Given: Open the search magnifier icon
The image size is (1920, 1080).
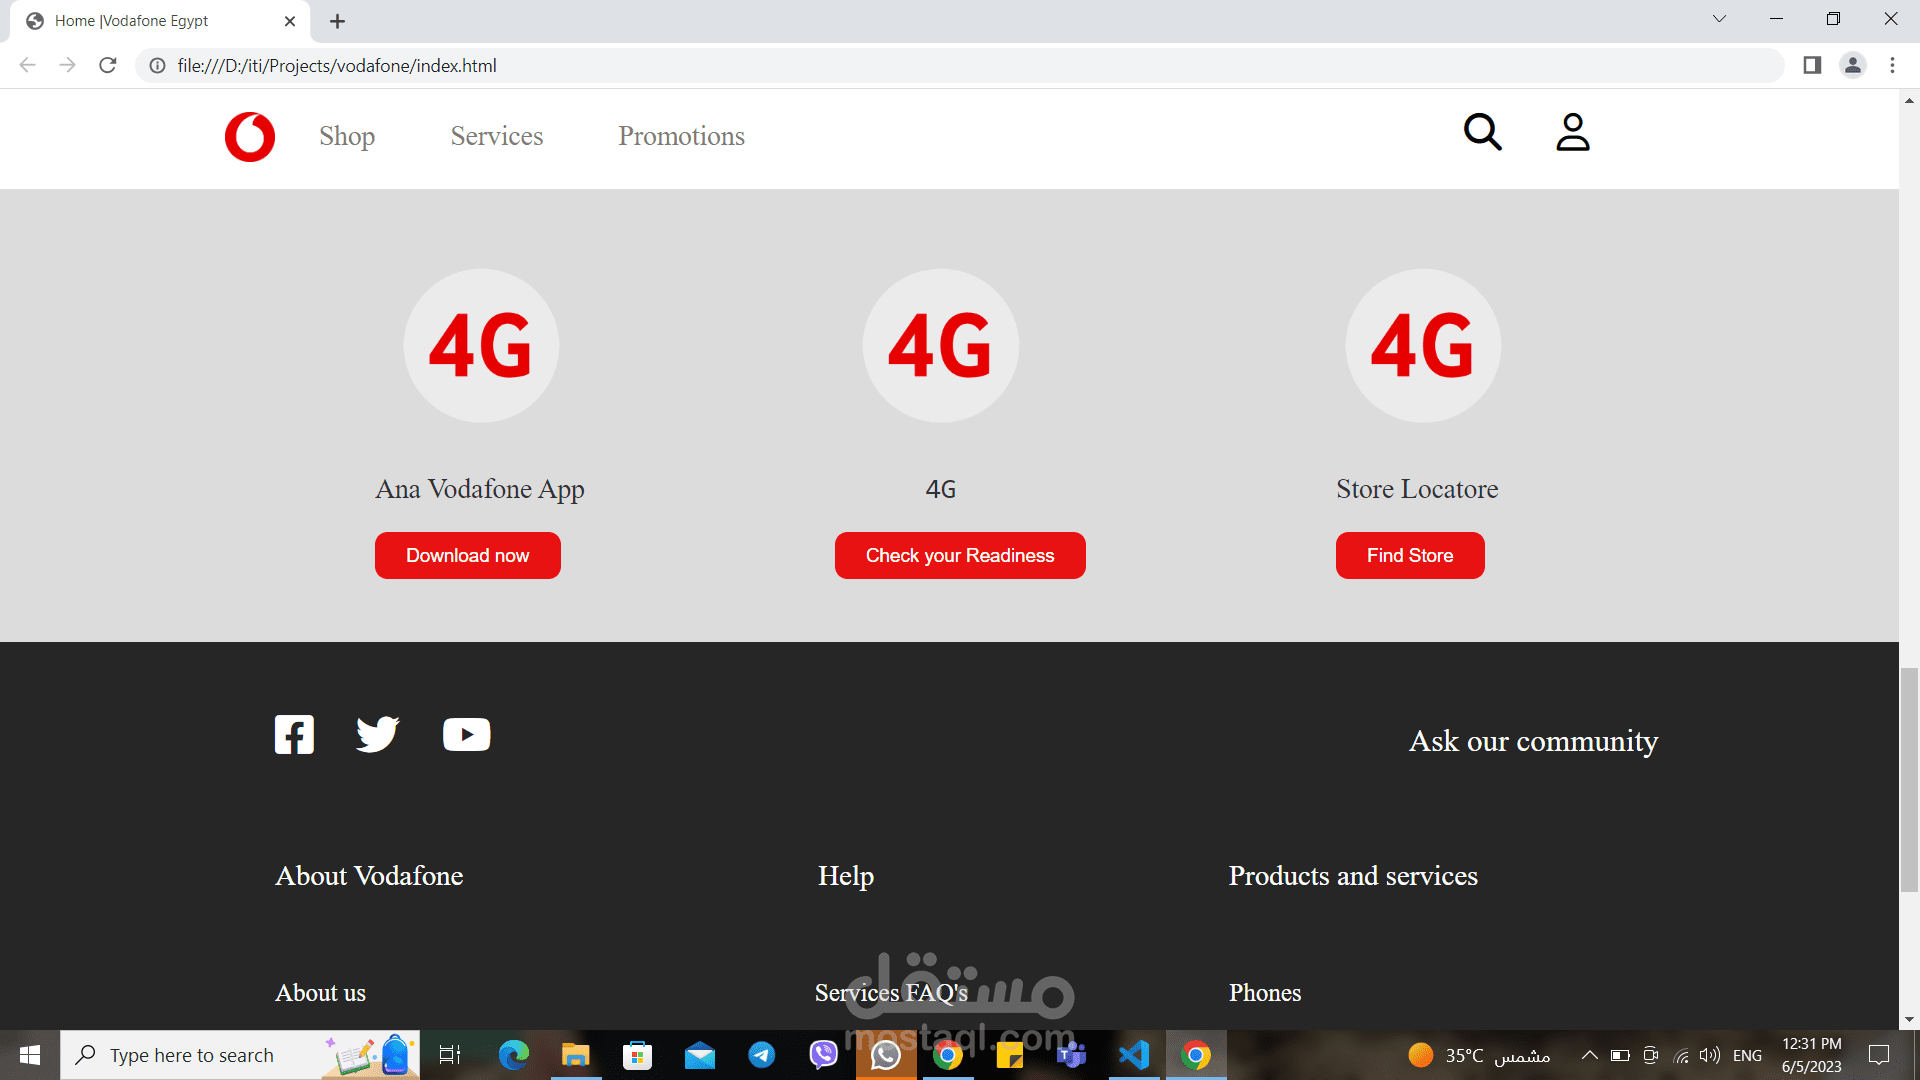Looking at the screenshot, I should click(1482, 132).
